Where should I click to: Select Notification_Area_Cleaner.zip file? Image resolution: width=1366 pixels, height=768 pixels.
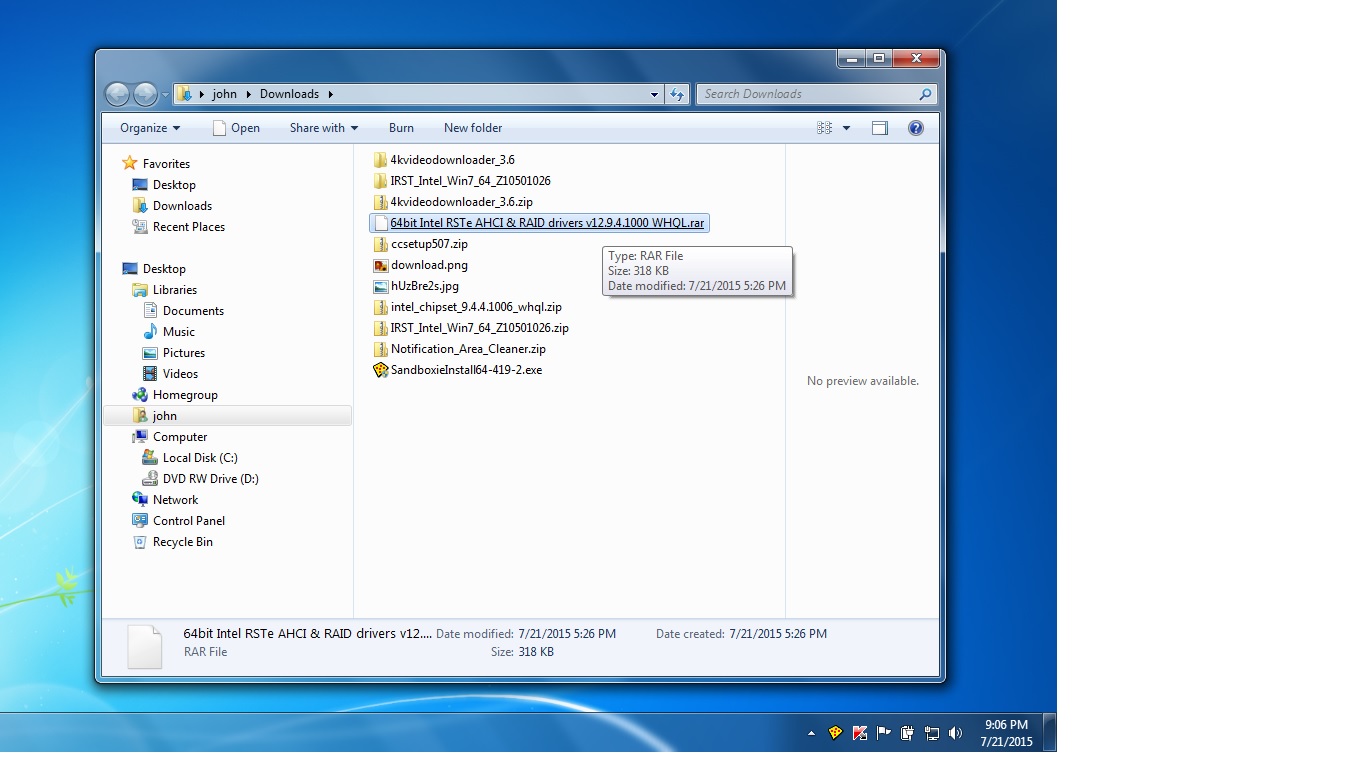click(x=468, y=349)
